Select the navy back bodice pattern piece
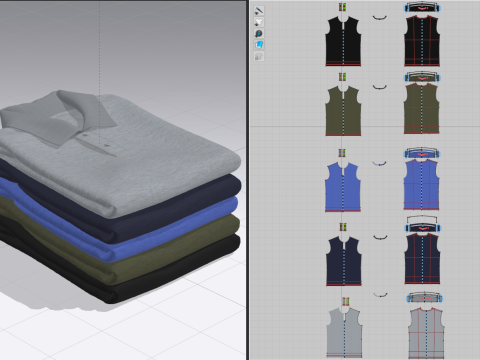480x360 pixels. pos(422,259)
